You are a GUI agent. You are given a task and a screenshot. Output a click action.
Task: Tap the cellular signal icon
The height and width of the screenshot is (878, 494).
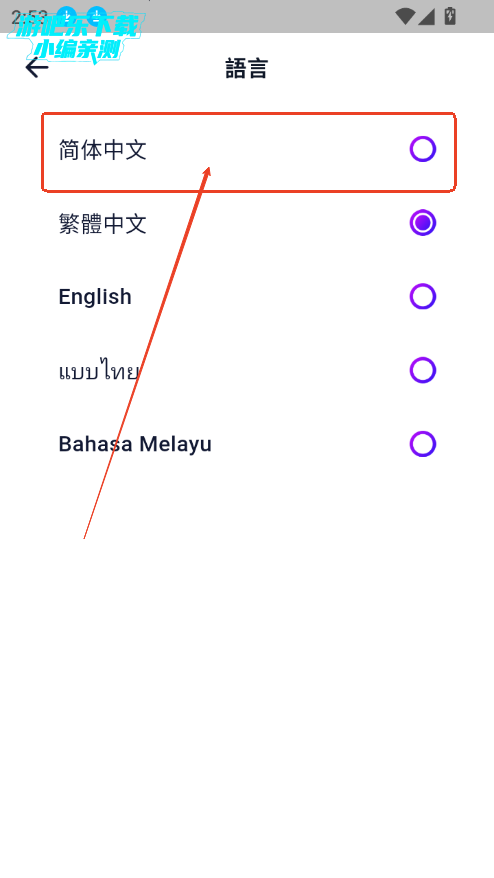[426, 16]
